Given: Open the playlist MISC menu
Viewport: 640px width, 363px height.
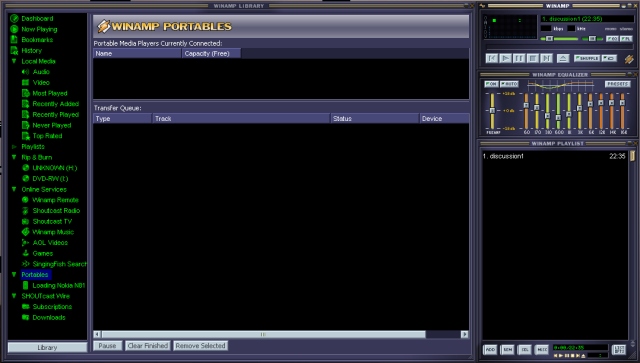Looking at the screenshot, I should [542, 350].
